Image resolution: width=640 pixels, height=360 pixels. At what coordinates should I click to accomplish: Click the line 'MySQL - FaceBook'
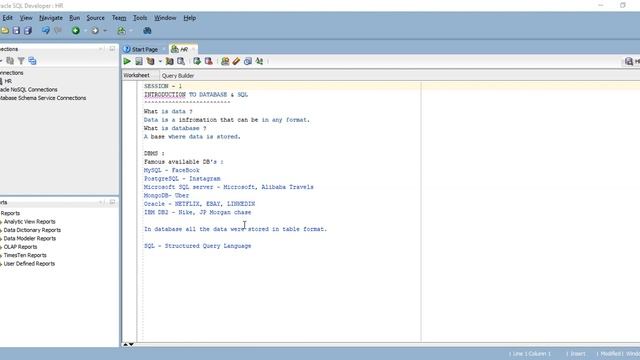click(x=171, y=170)
